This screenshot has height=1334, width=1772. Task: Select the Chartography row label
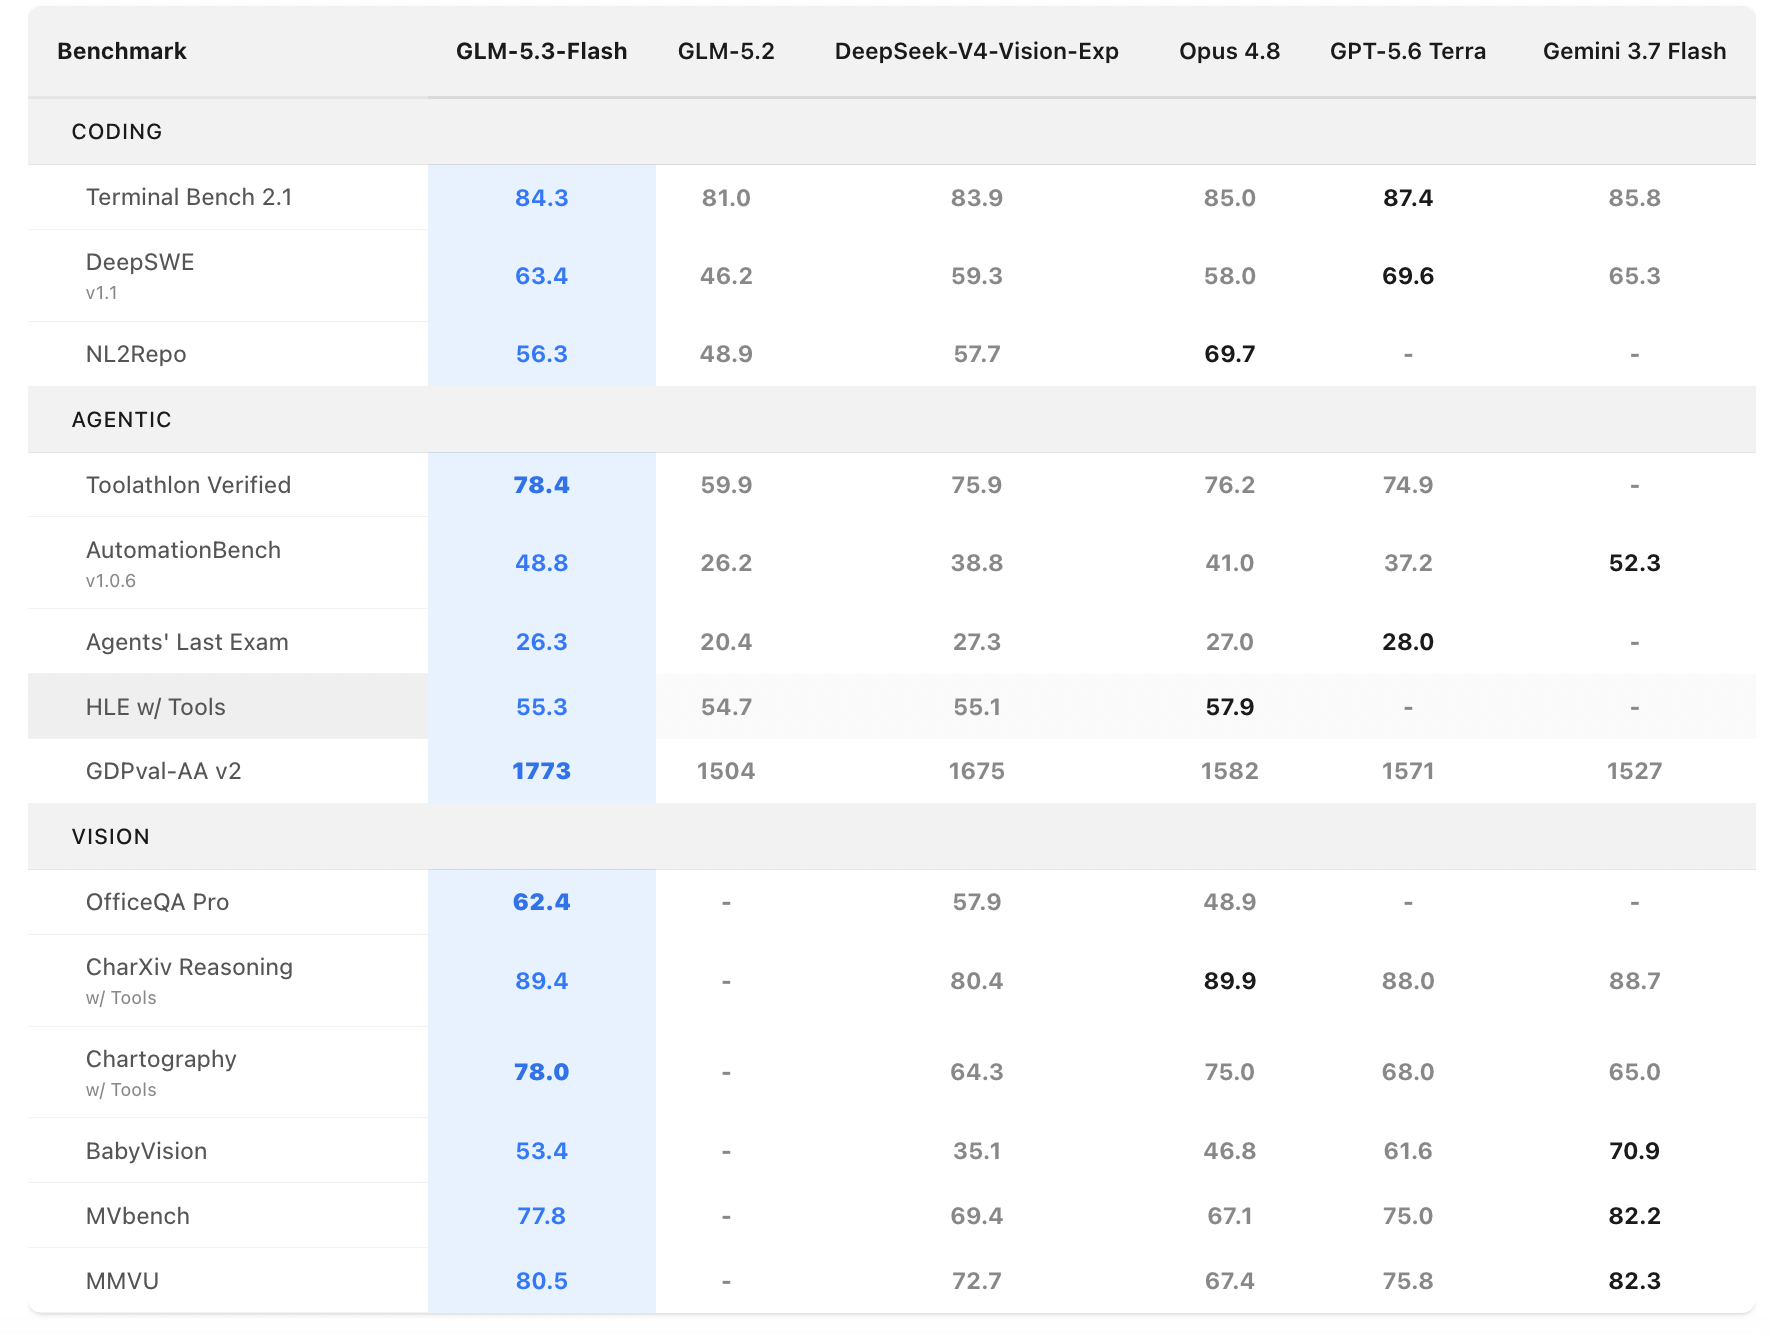161,1059
